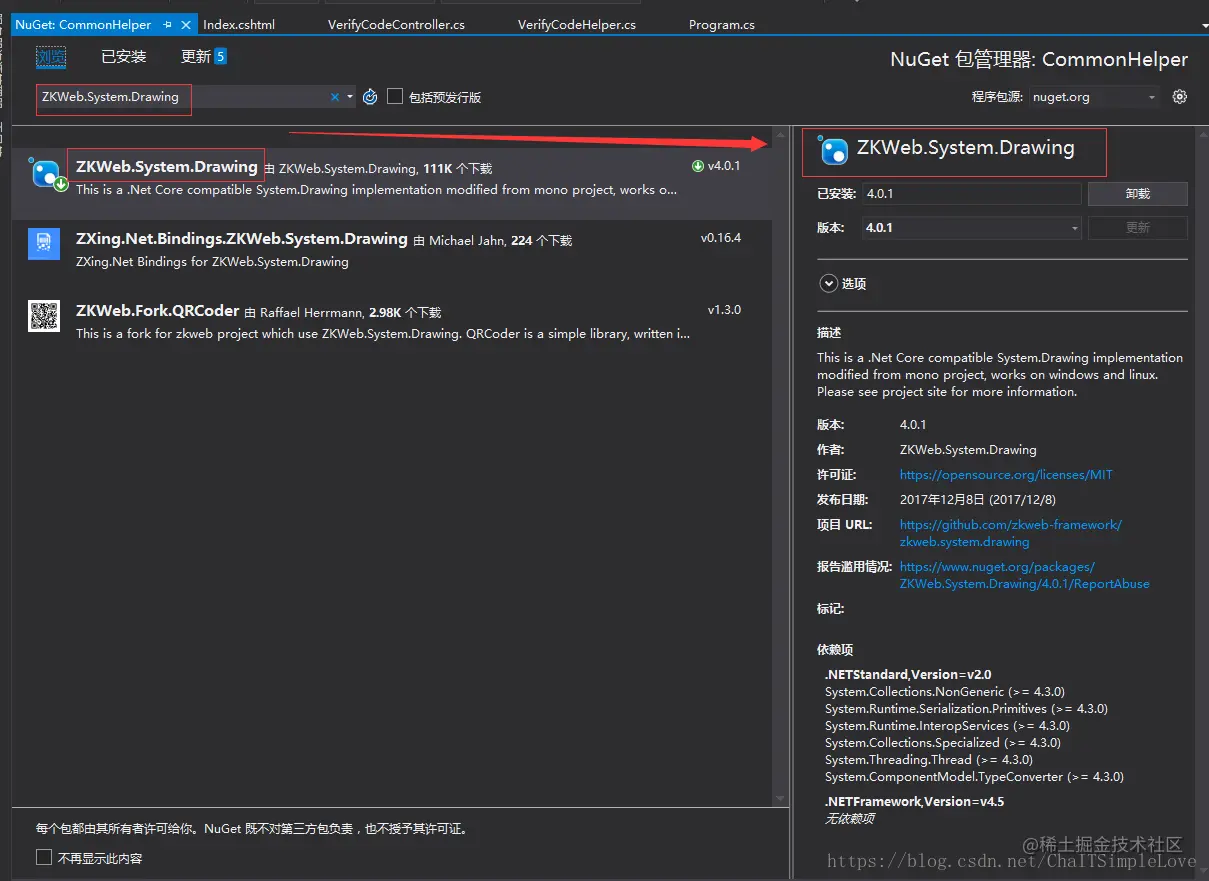Open the GitHub project URL link

[1011, 533]
